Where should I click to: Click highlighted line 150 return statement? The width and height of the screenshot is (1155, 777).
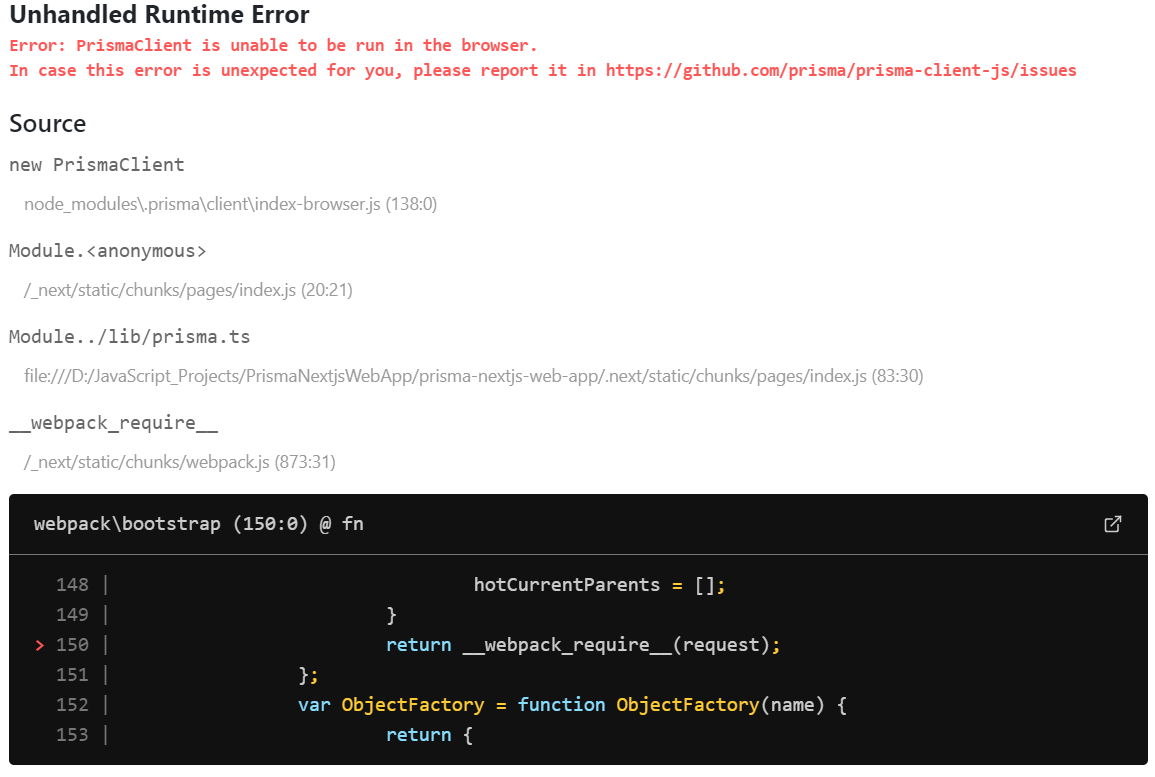[x=583, y=645]
